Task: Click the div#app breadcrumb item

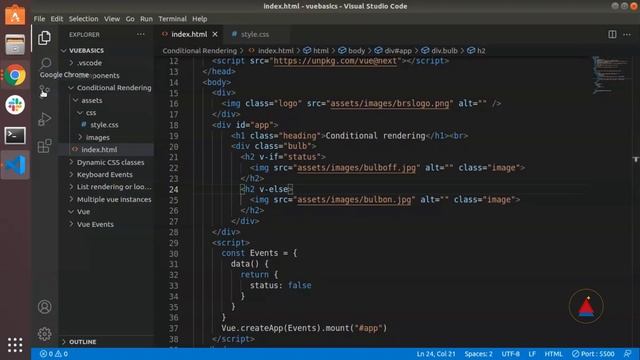Action: [x=393, y=51]
